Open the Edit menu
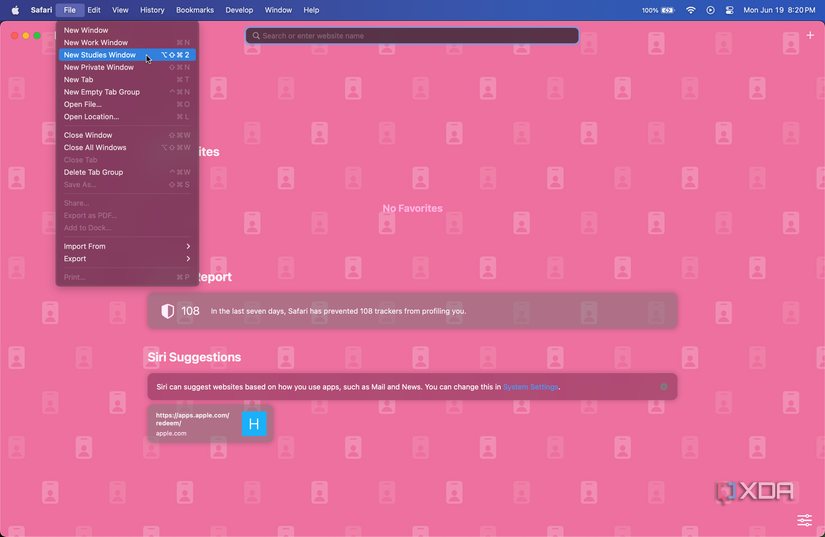Screen dimensions: 825x537 [94, 10]
